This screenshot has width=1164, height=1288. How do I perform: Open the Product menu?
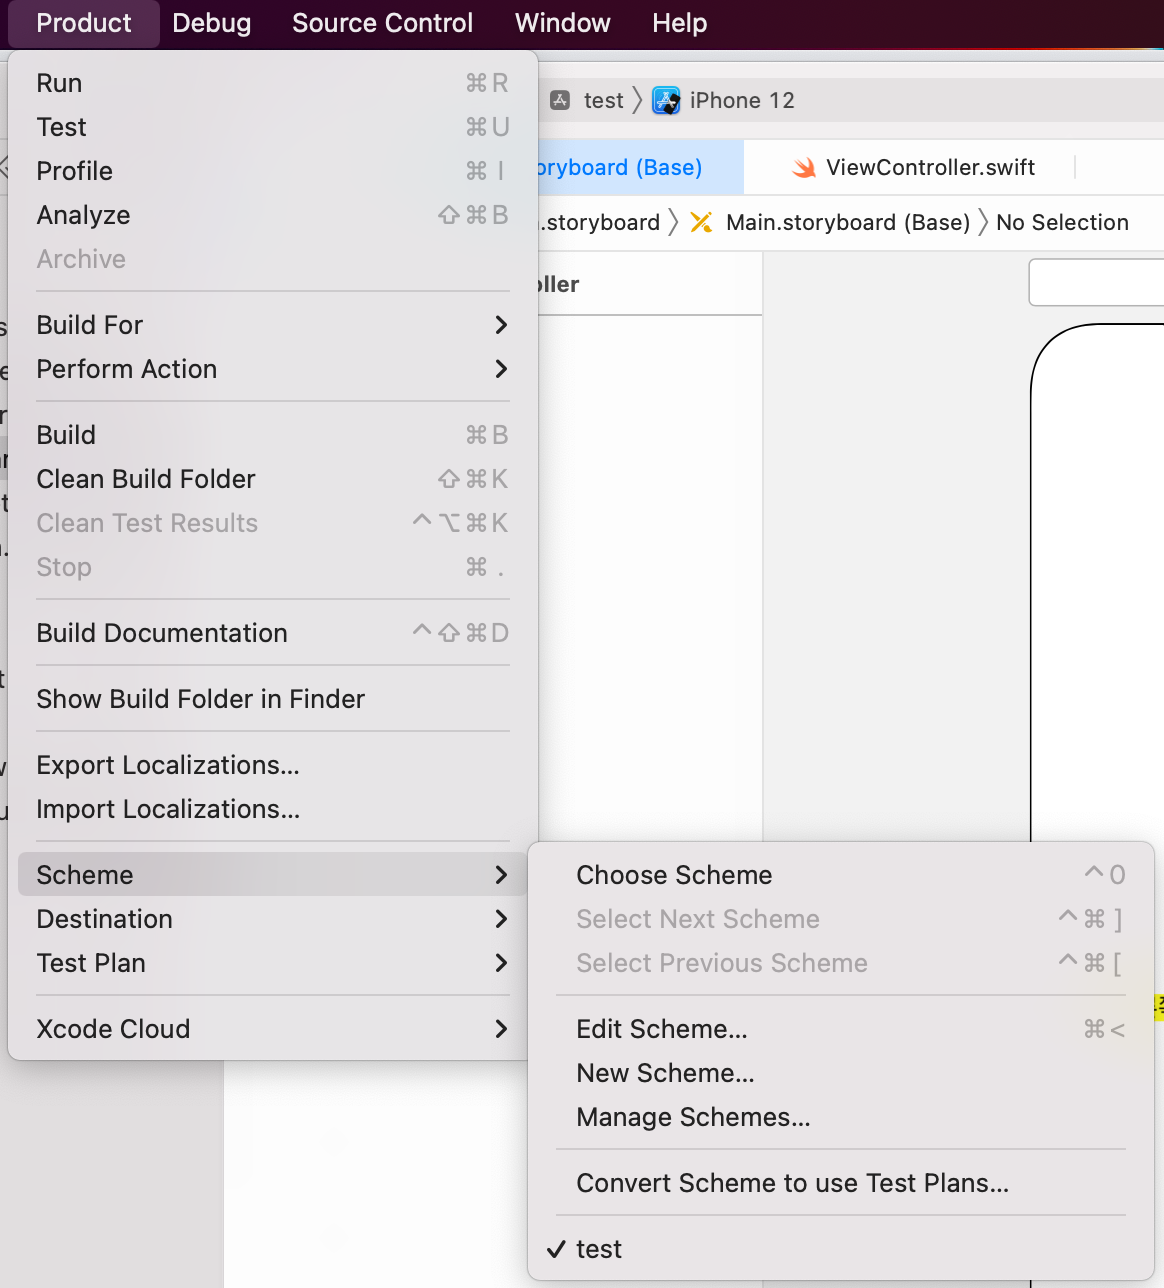tap(84, 23)
